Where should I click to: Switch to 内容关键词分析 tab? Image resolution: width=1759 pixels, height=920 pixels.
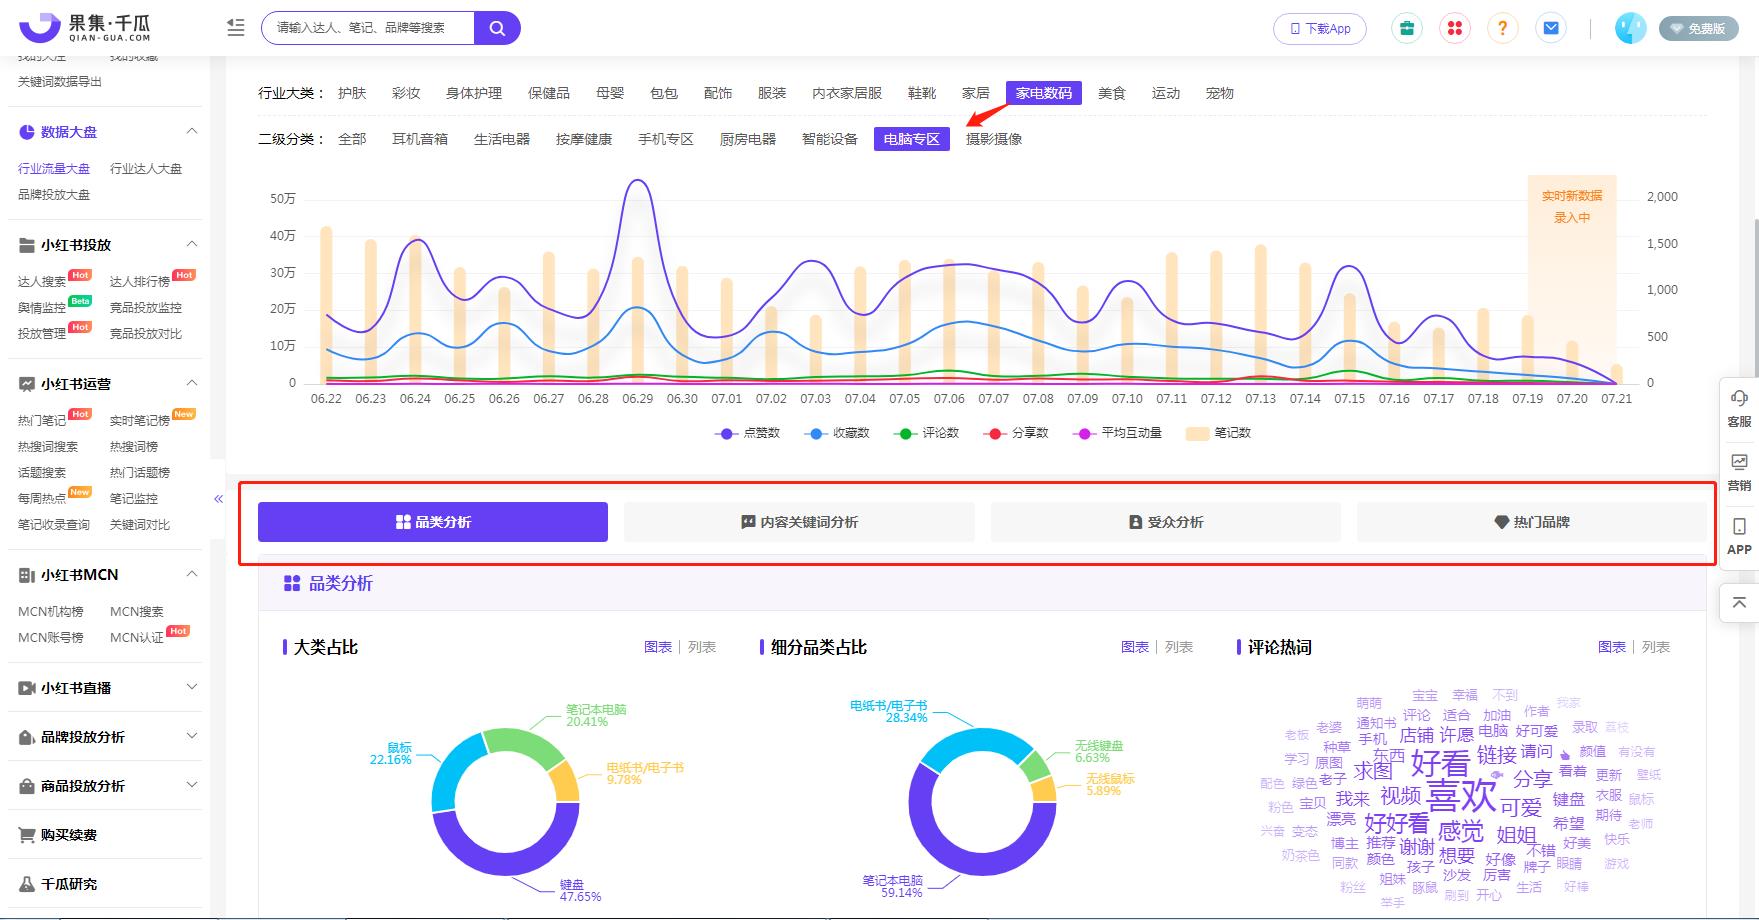[799, 522]
